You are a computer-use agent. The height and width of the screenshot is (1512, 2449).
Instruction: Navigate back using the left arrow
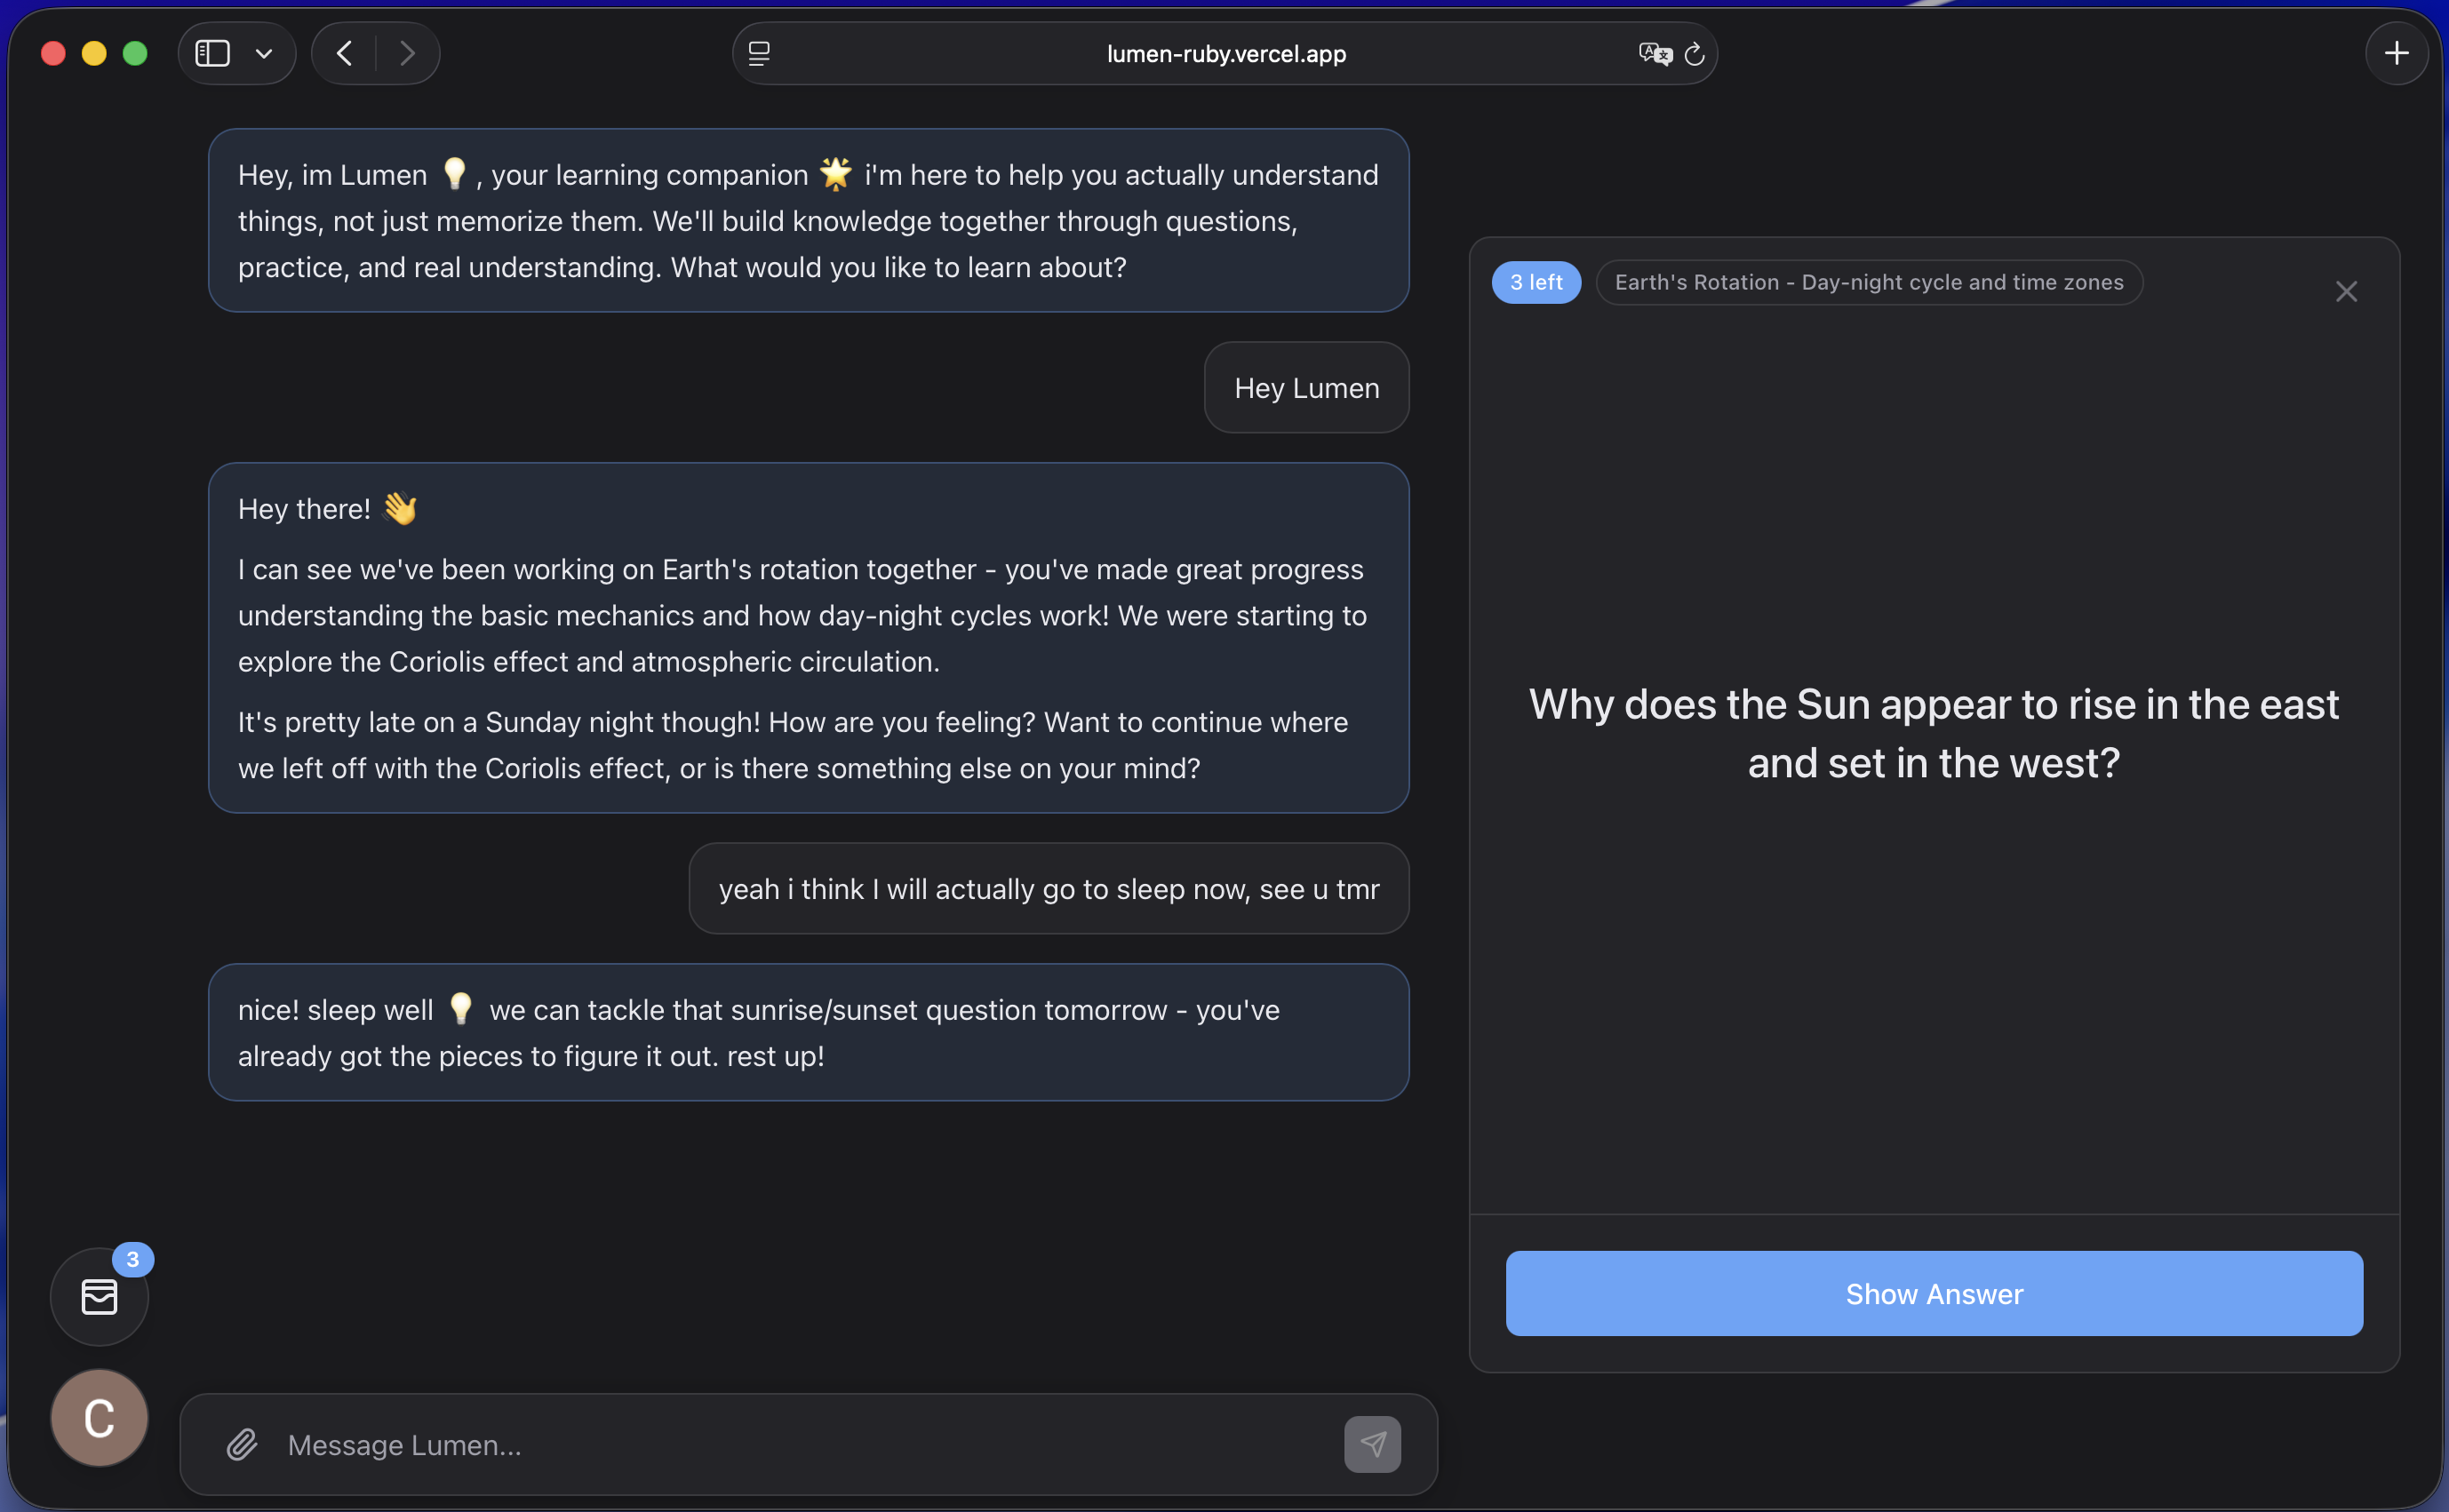point(343,53)
